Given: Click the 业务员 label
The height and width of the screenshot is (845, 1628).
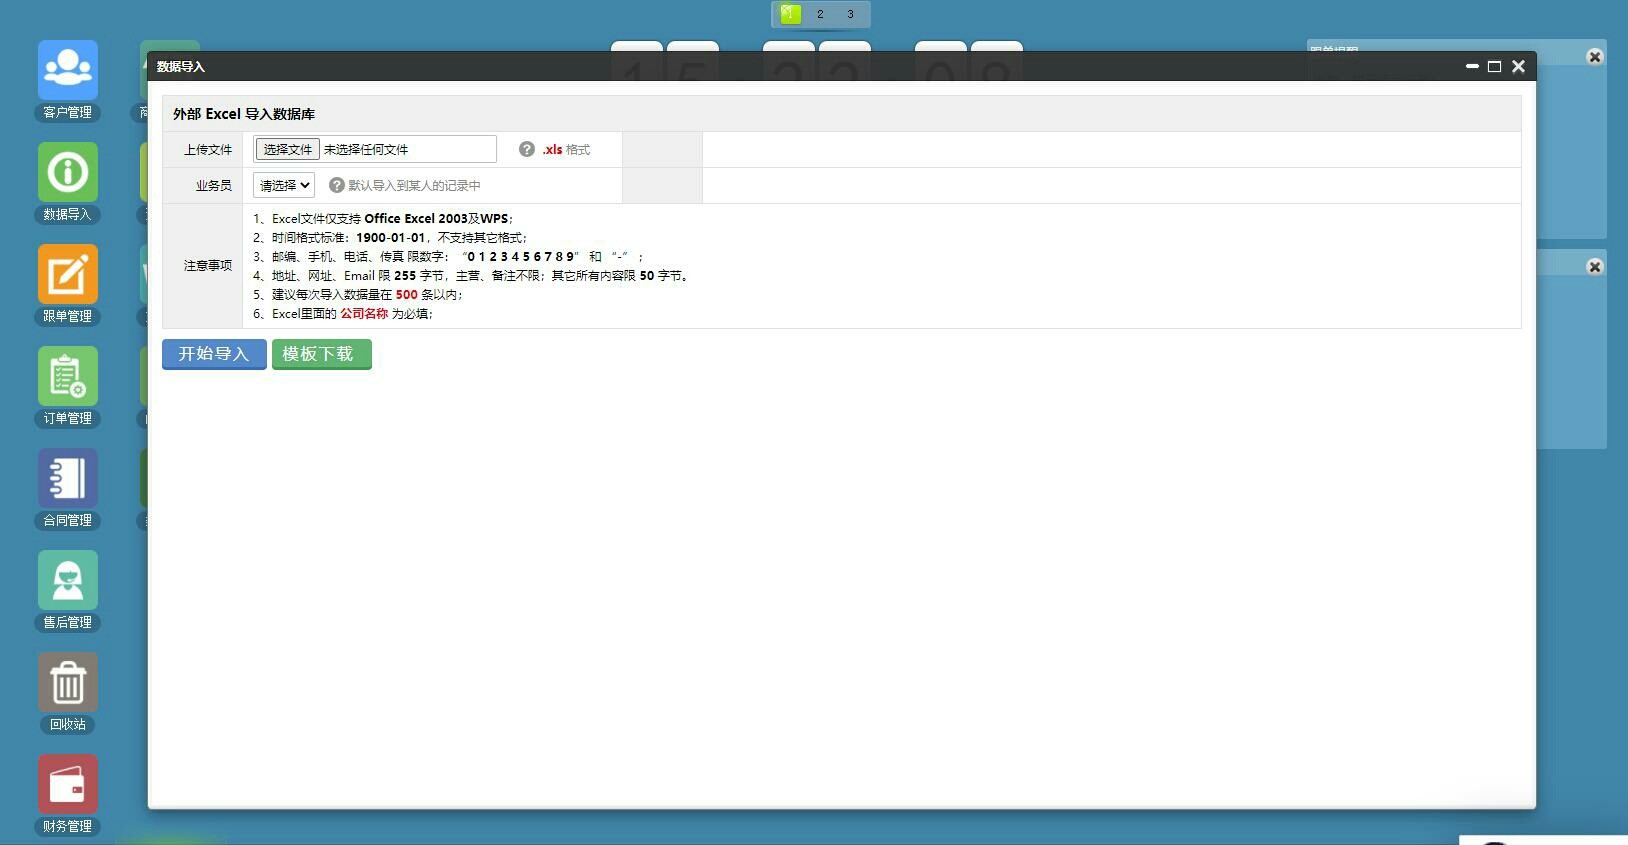Looking at the screenshot, I should [214, 186].
